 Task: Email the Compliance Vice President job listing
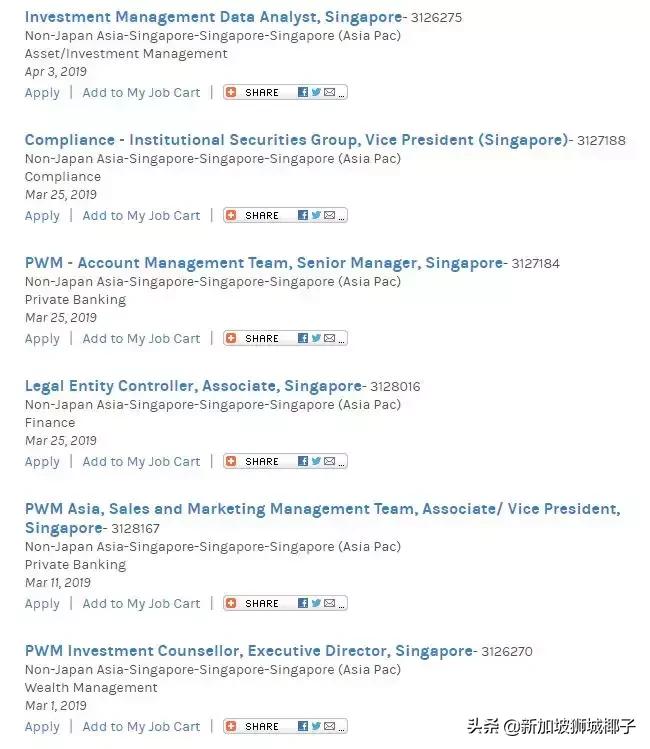click(x=329, y=215)
